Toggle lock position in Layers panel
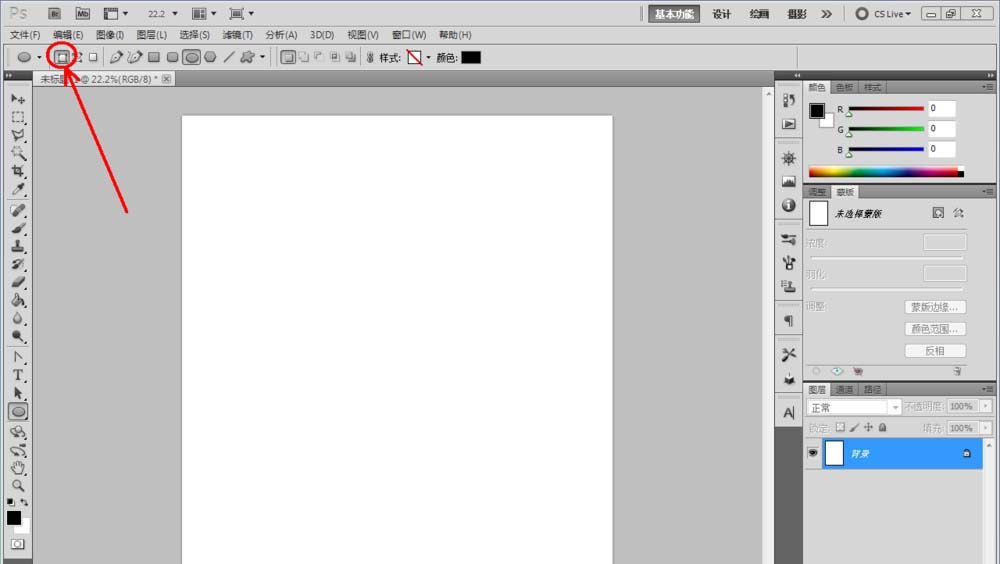Viewport: 1000px width, 564px height. [x=868, y=427]
